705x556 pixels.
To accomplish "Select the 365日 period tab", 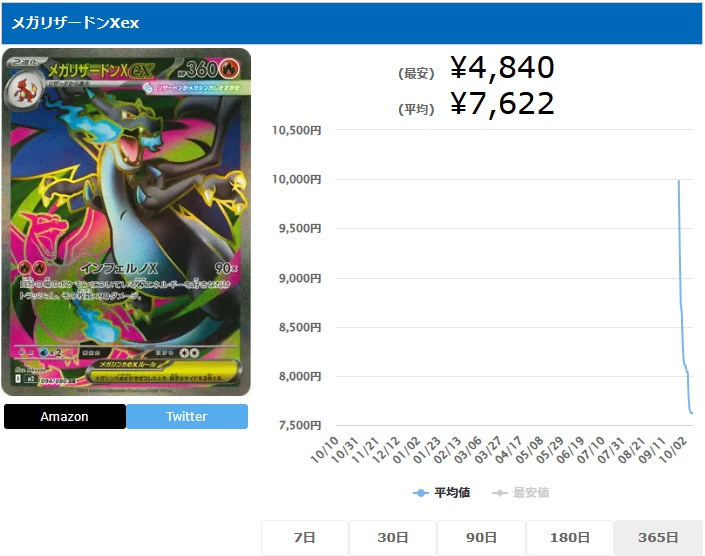I will click(658, 537).
